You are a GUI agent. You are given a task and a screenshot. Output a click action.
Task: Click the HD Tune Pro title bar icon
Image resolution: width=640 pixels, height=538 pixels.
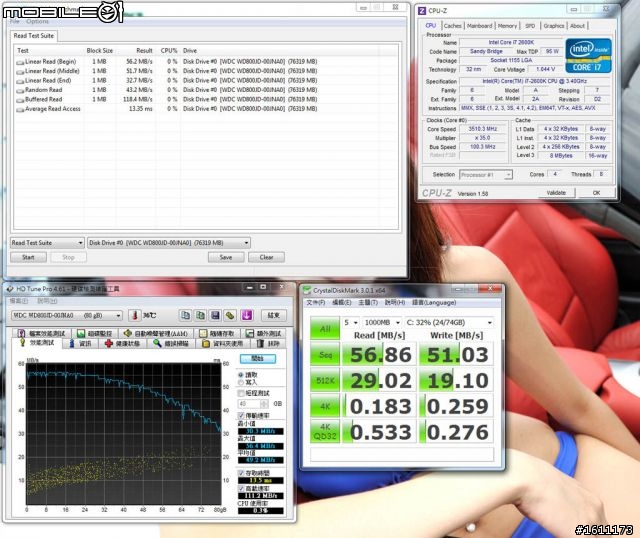(x=9, y=289)
